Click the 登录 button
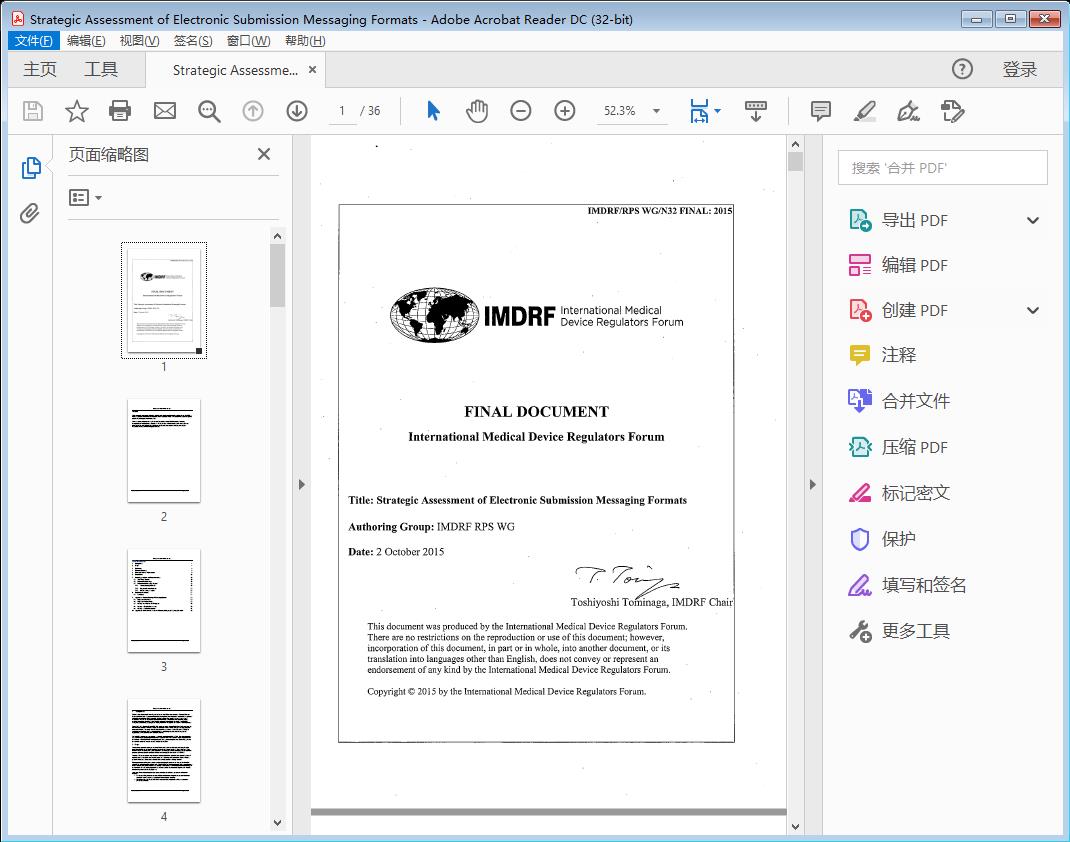 click(x=1020, y=69)
